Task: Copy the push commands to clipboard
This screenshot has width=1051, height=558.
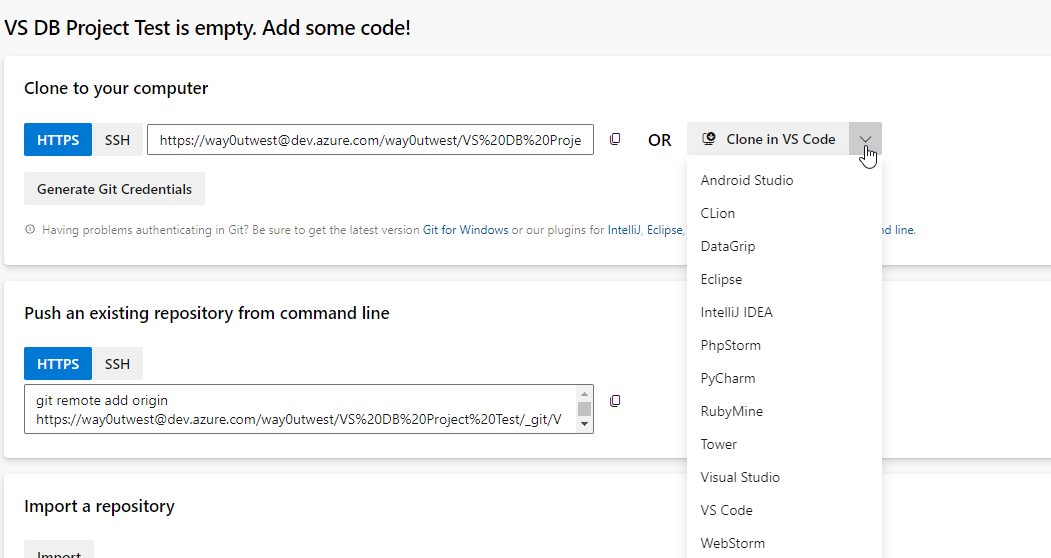Action: pyautogui.click(x=615, y=401)
